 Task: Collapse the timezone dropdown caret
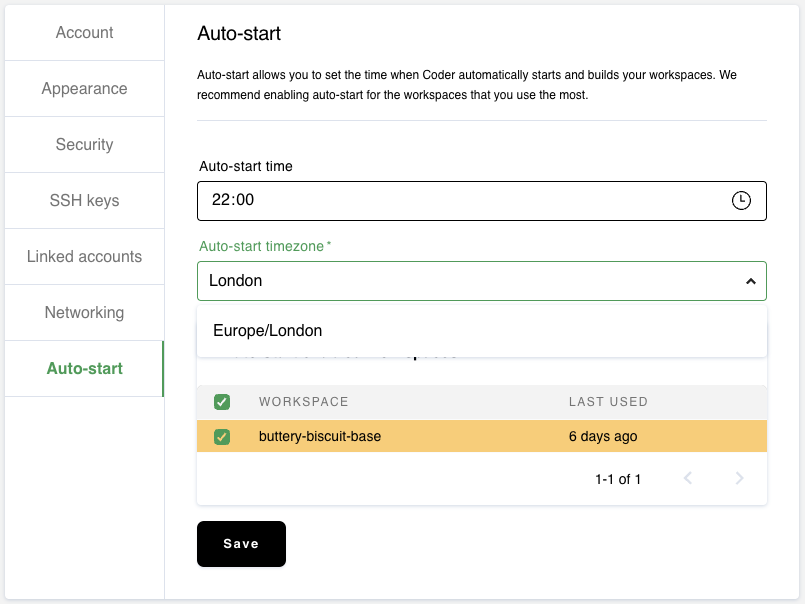tap(750, 282)
